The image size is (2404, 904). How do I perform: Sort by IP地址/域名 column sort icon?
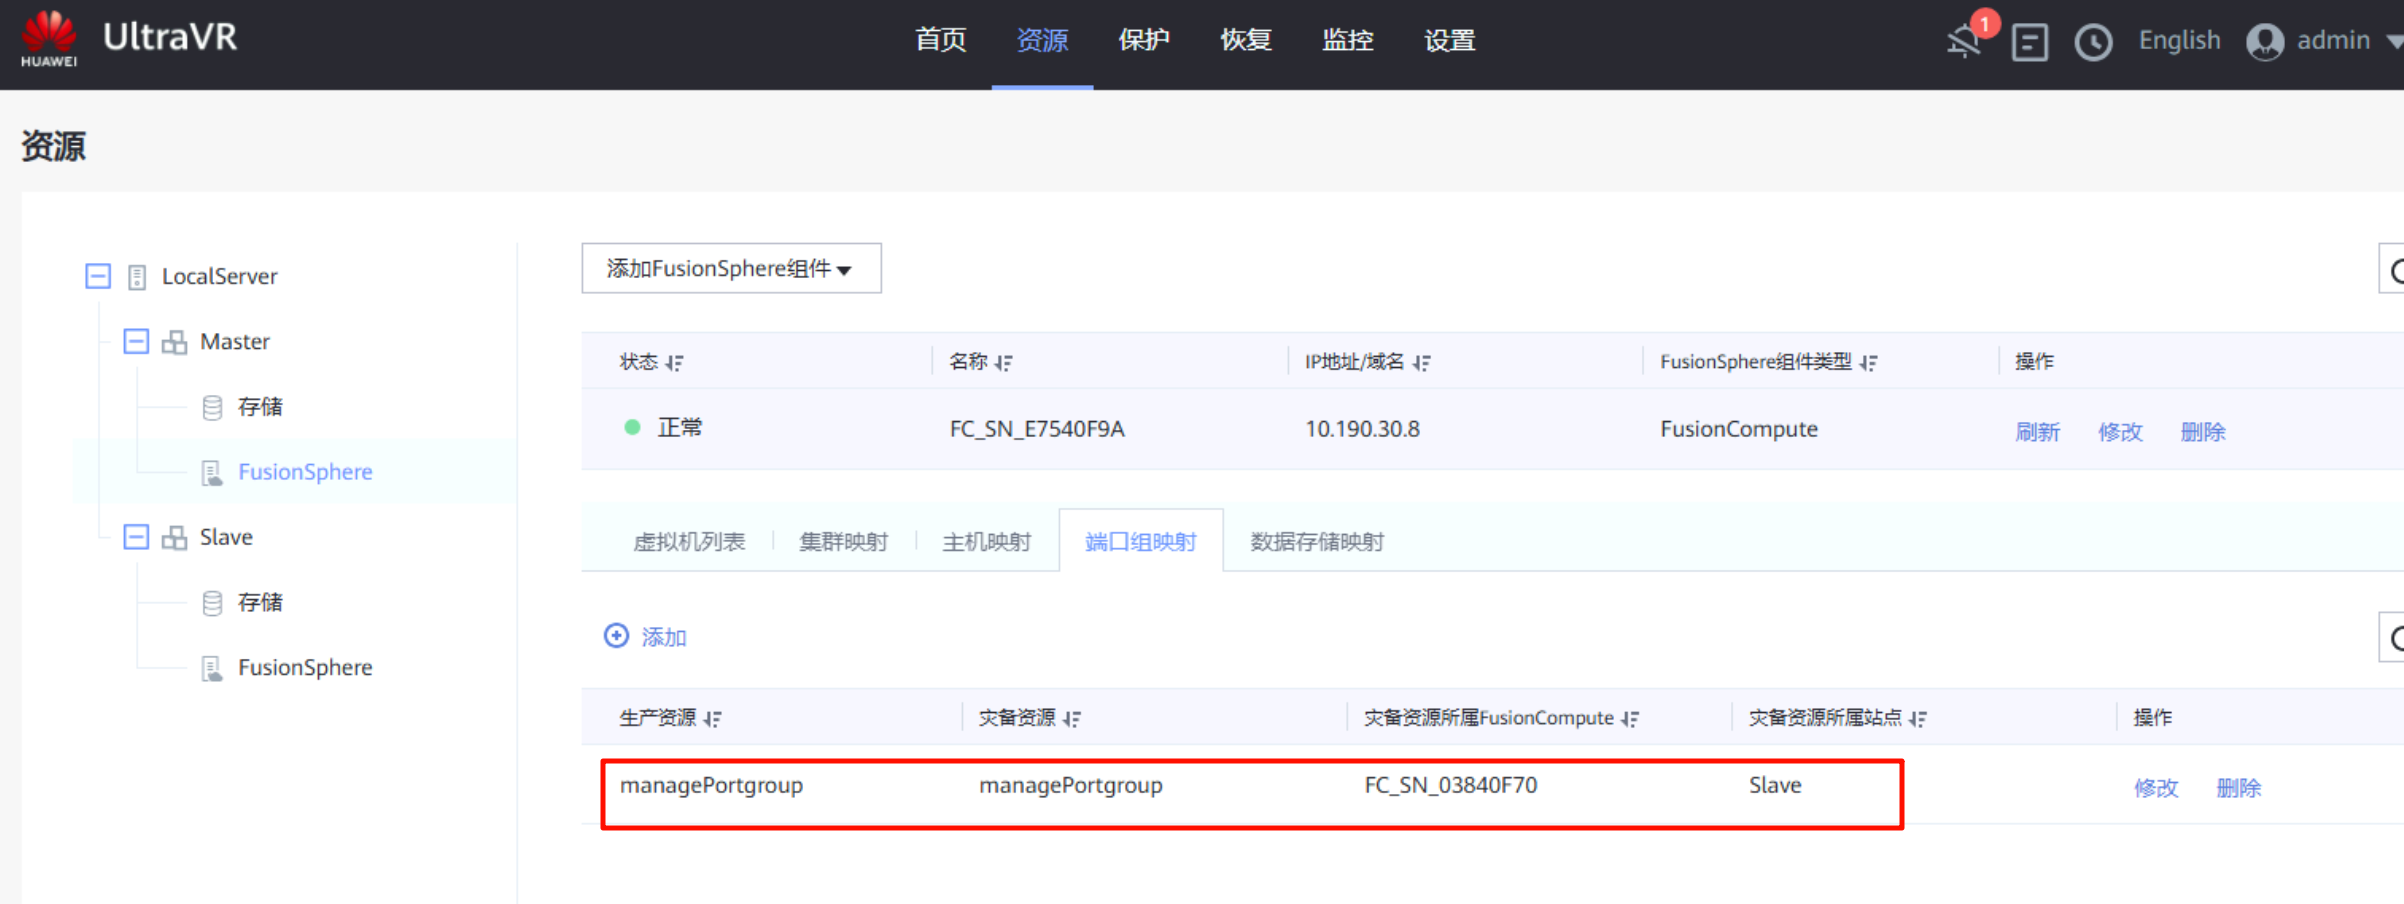[x=1421, y=363]
